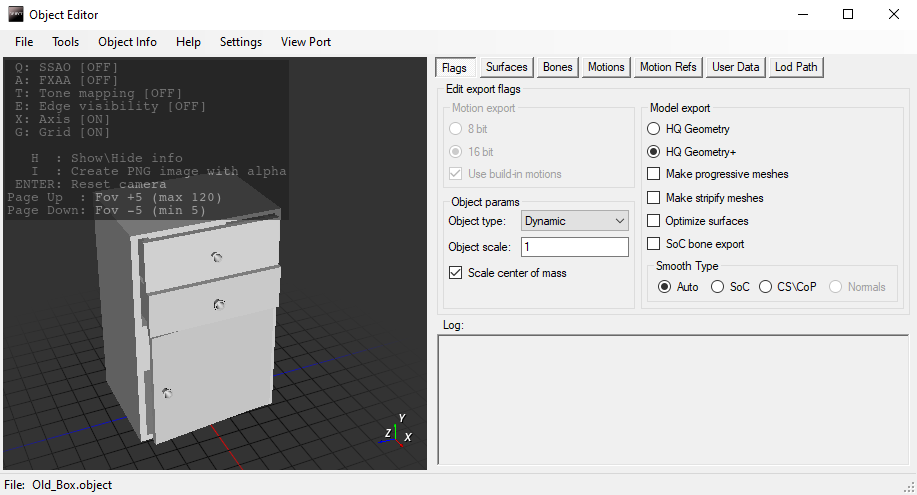Open the View Port menu

[x=306, y=42]
